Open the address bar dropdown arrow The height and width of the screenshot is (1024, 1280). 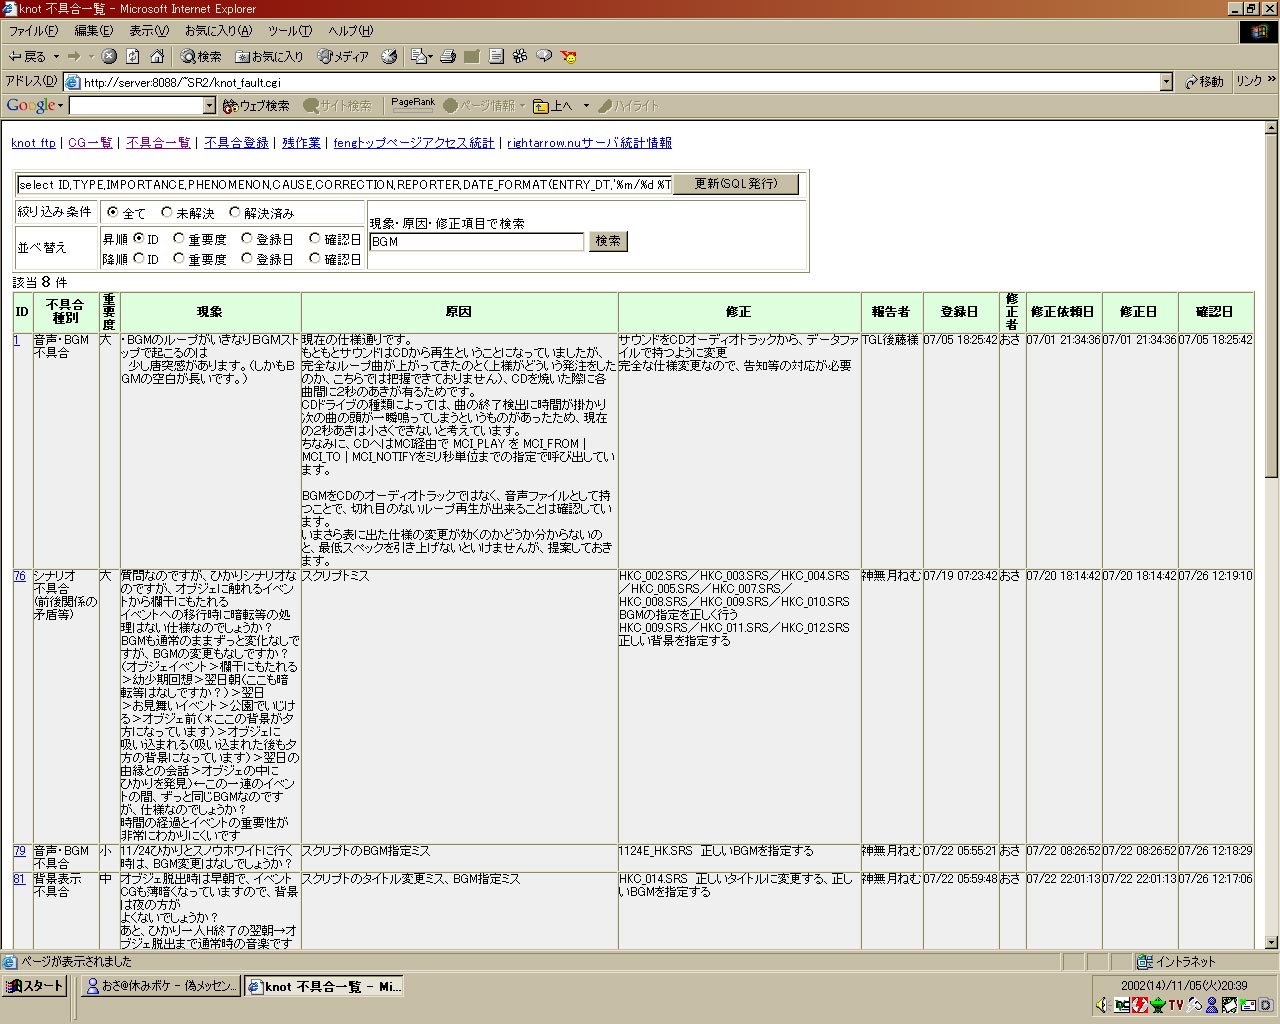[1166, 82]
